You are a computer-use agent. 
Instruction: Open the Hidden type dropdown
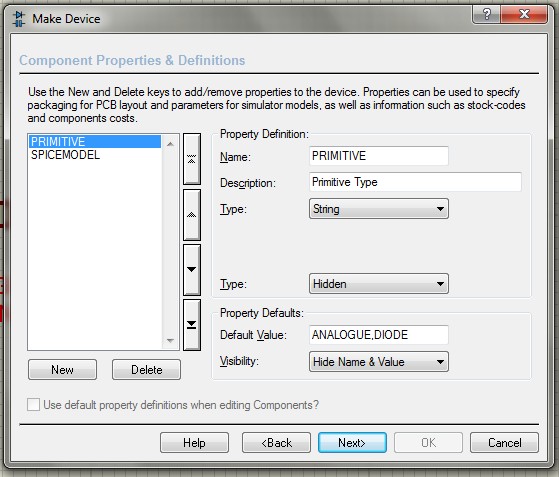379,284
